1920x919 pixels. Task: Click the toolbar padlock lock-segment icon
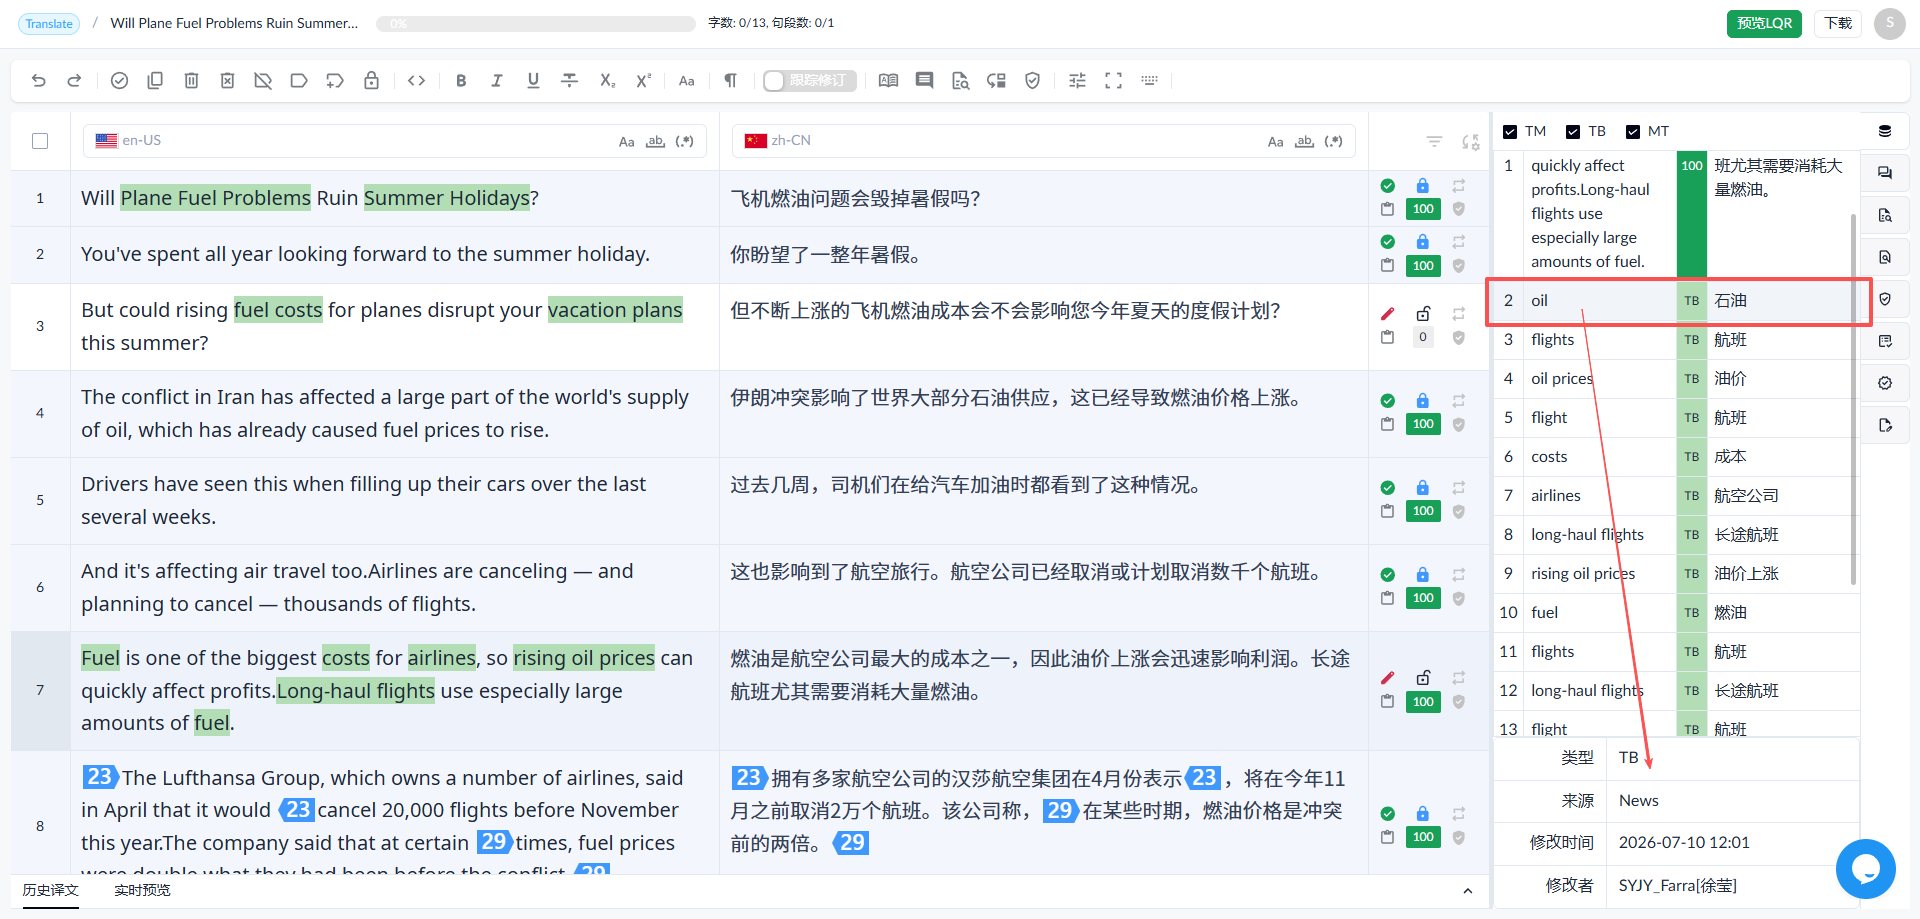(x=371, y=81)
